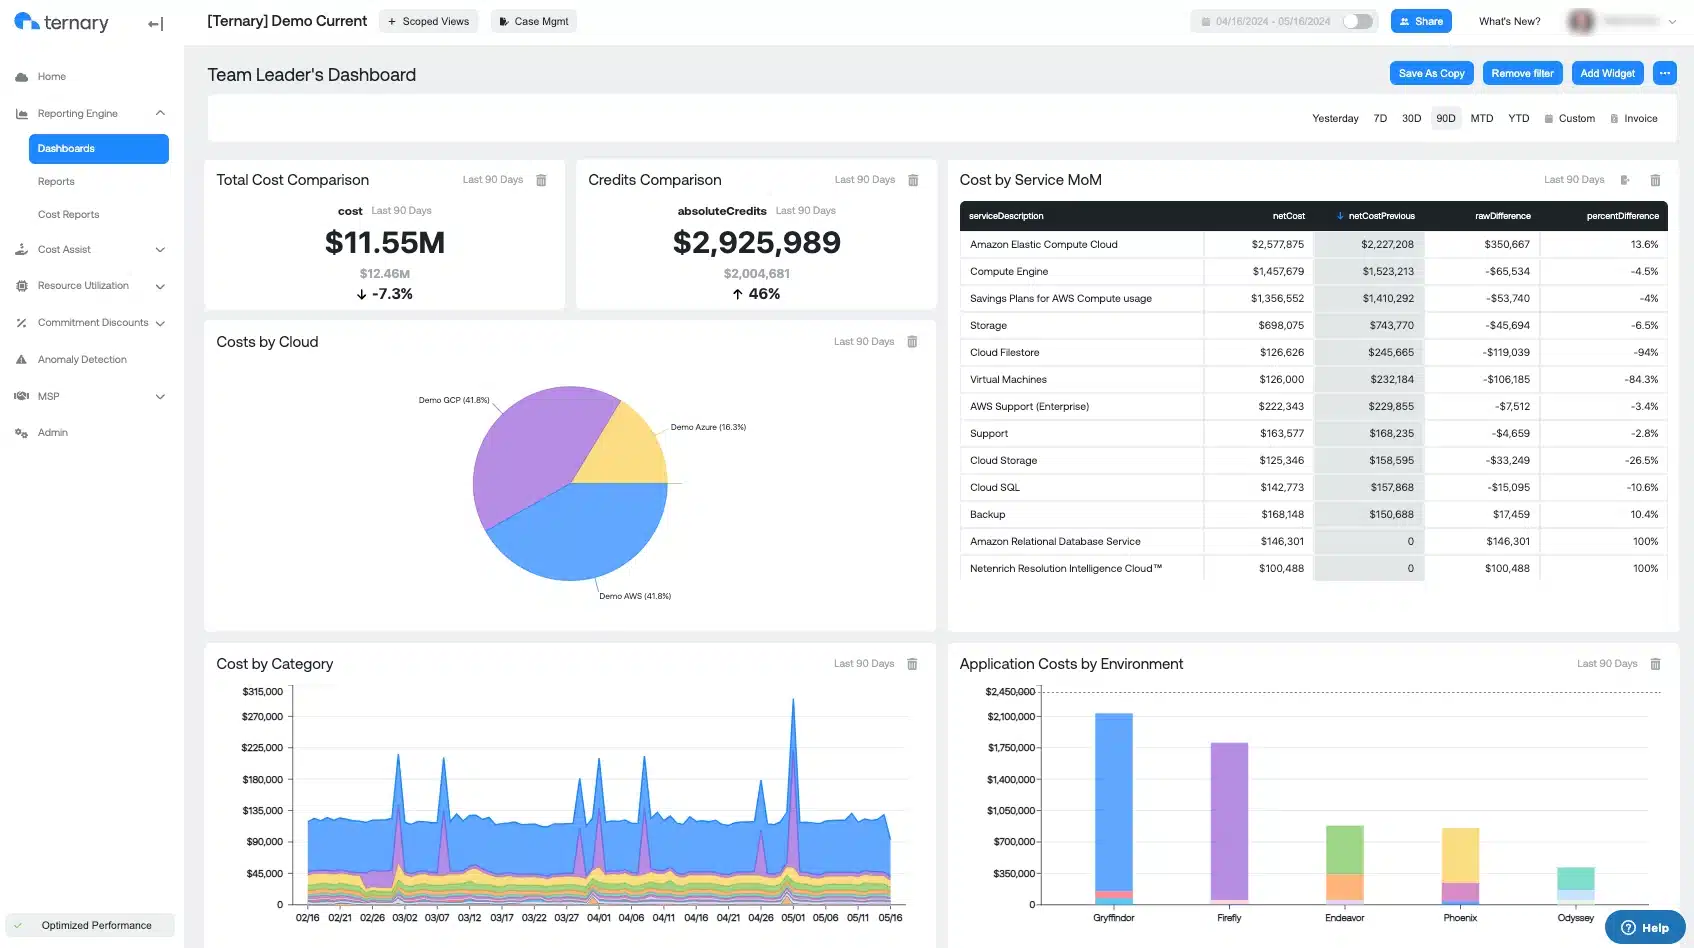Expand the Commitment Discounts section

pyautogui.click(x=160, y=324)
